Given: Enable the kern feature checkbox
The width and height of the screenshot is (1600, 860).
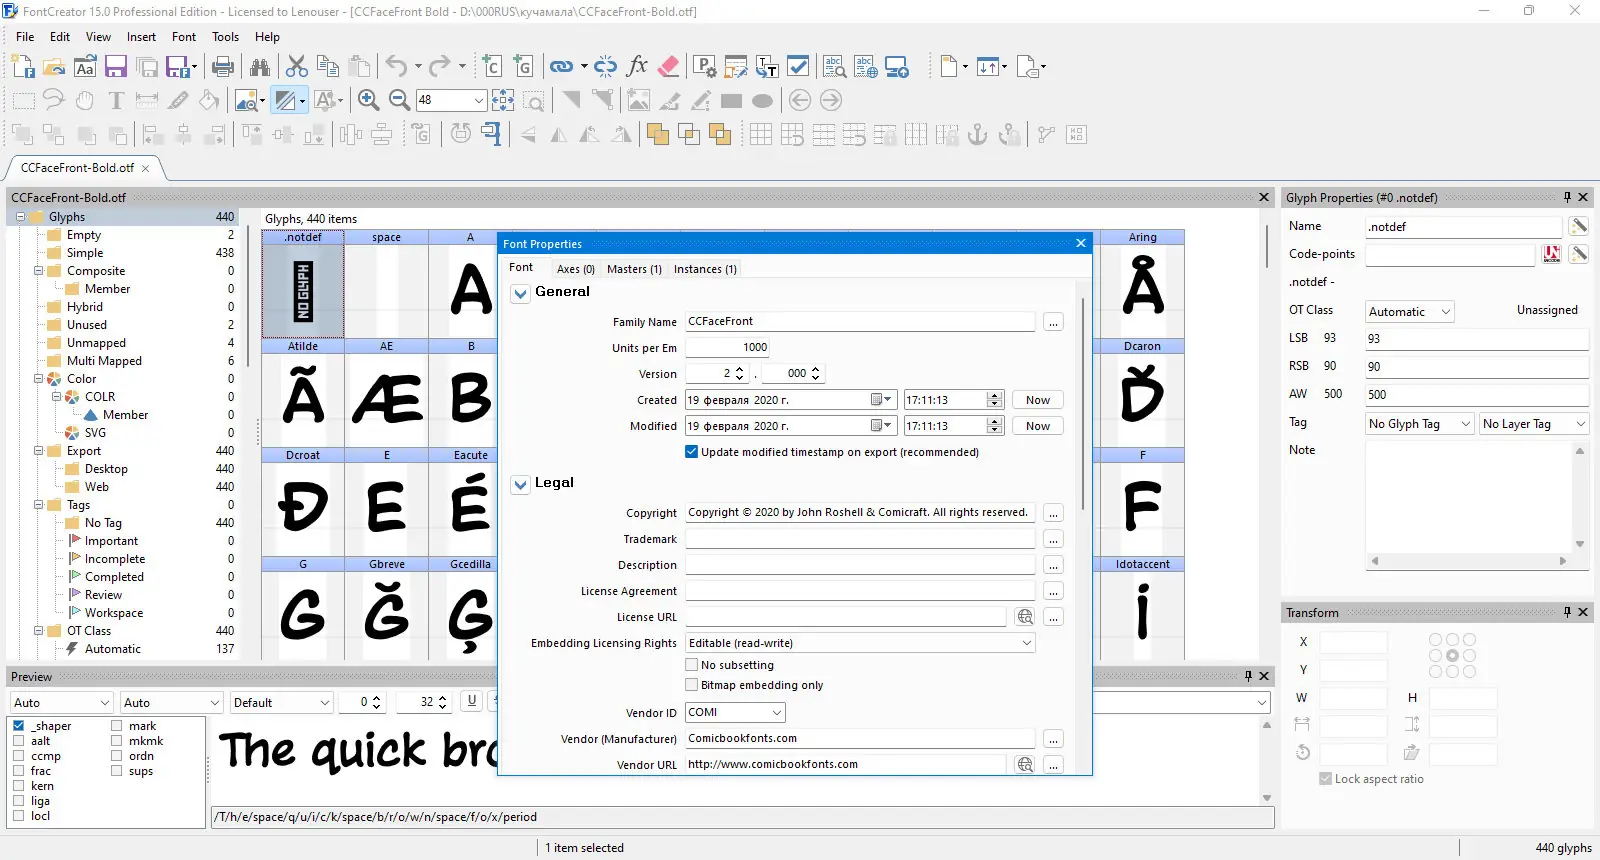Looking at the screenshot, I should [18, 786].
